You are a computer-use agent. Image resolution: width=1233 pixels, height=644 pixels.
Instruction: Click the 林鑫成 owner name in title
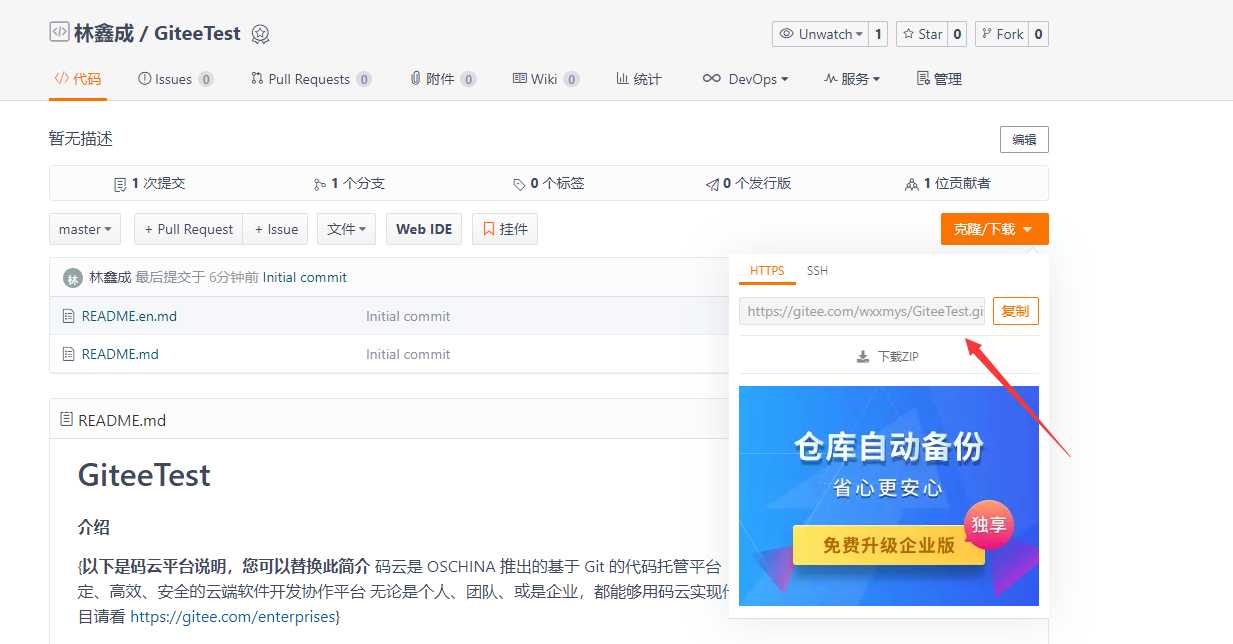coord(104,33)
